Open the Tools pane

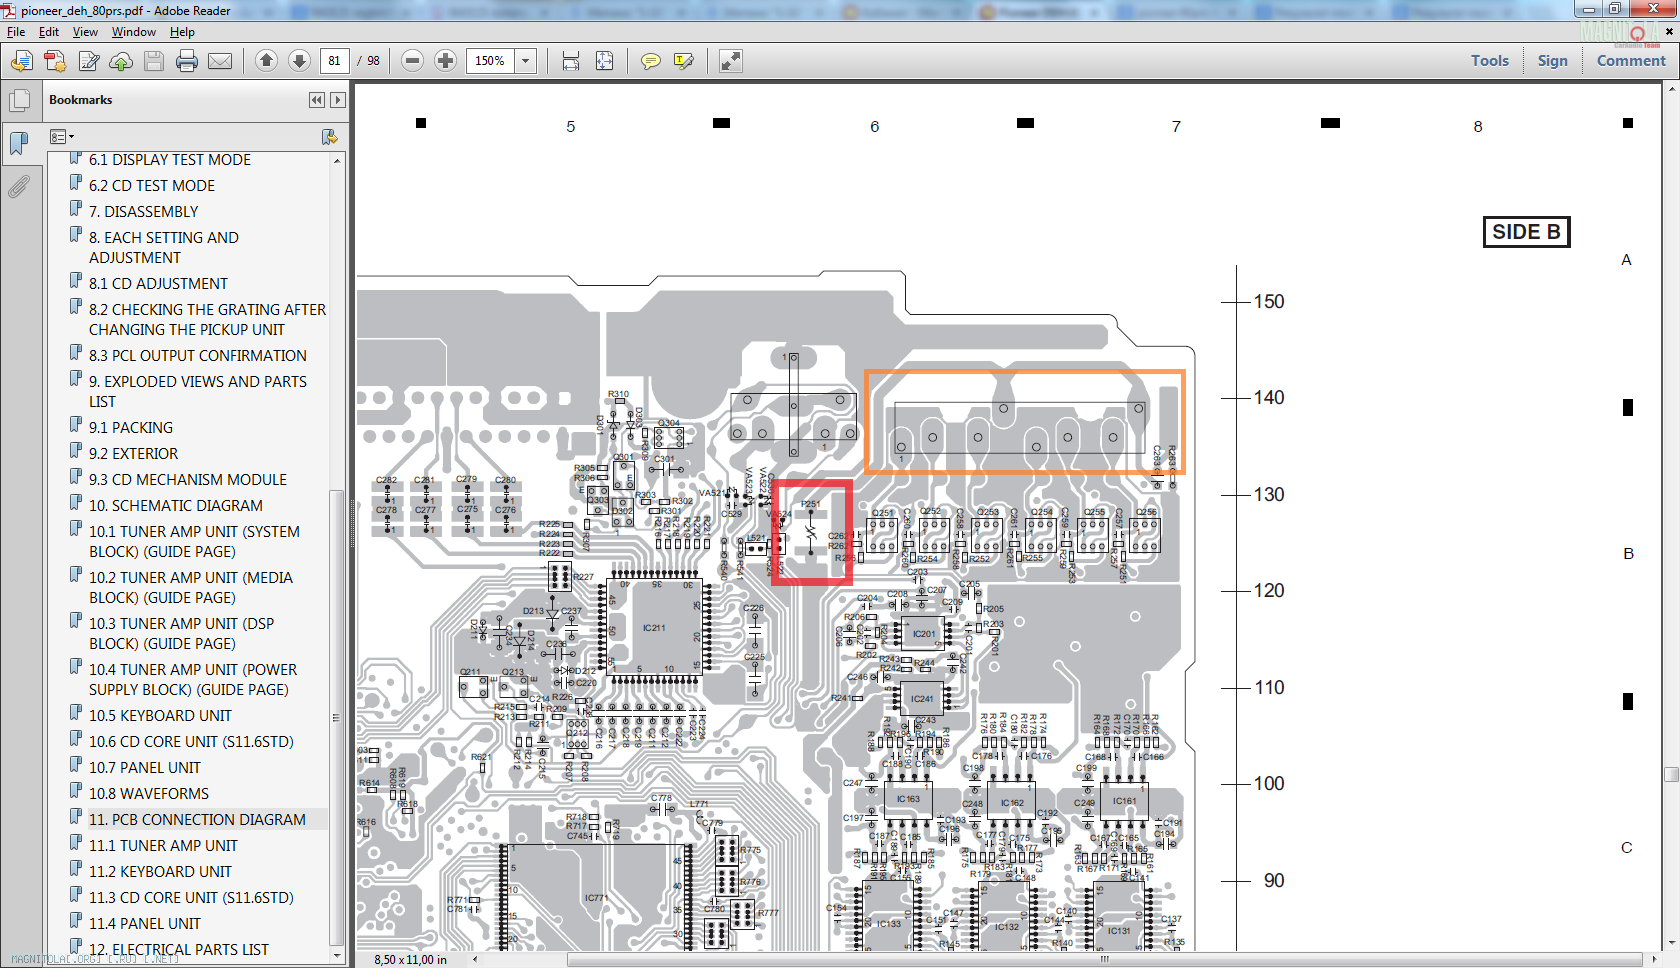click(x=1490, y=61)
